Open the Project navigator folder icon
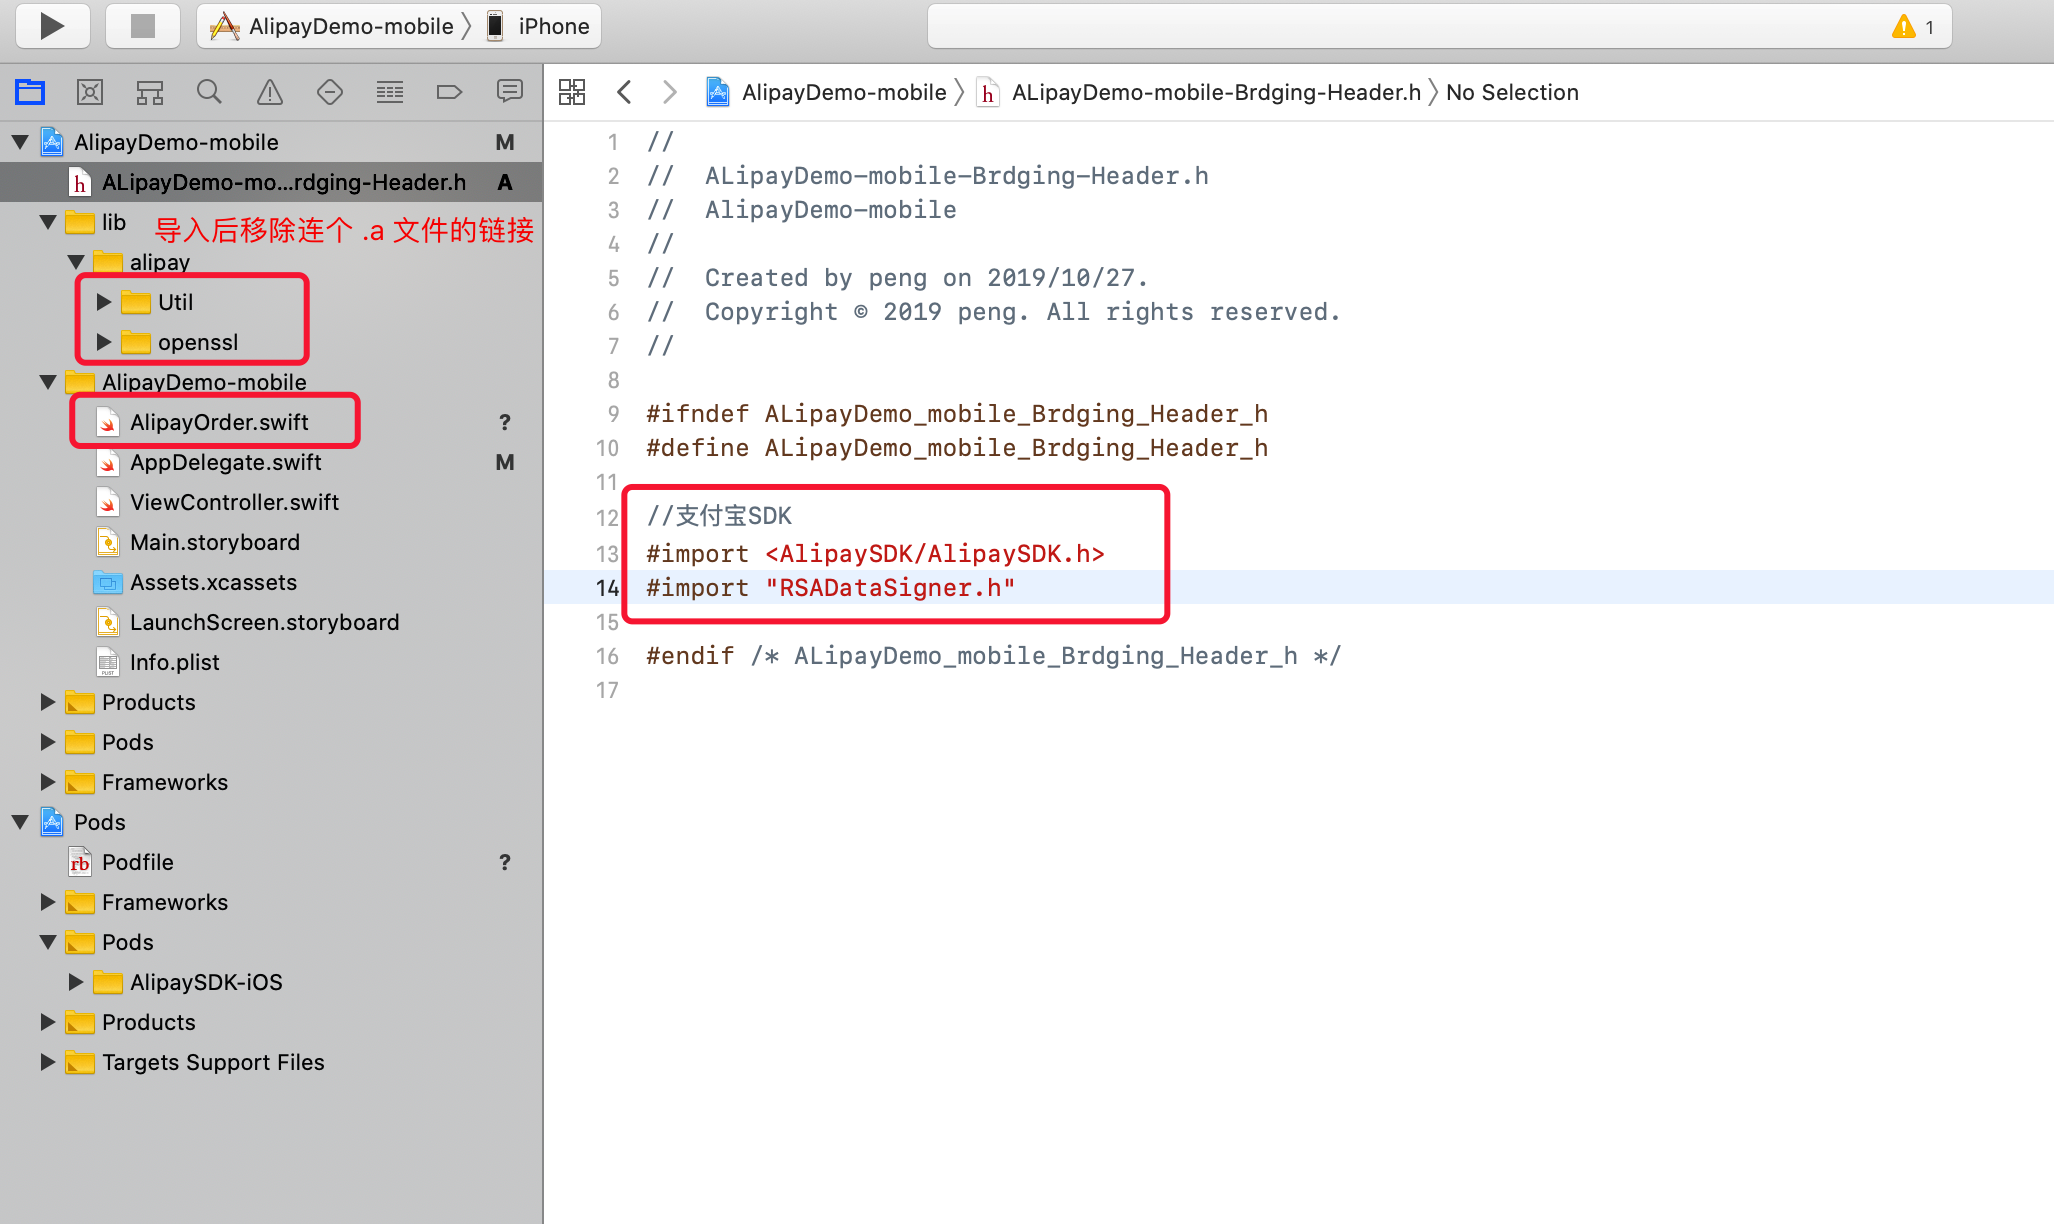This screenshot has height=1224, width=2054. coord(30,92)
